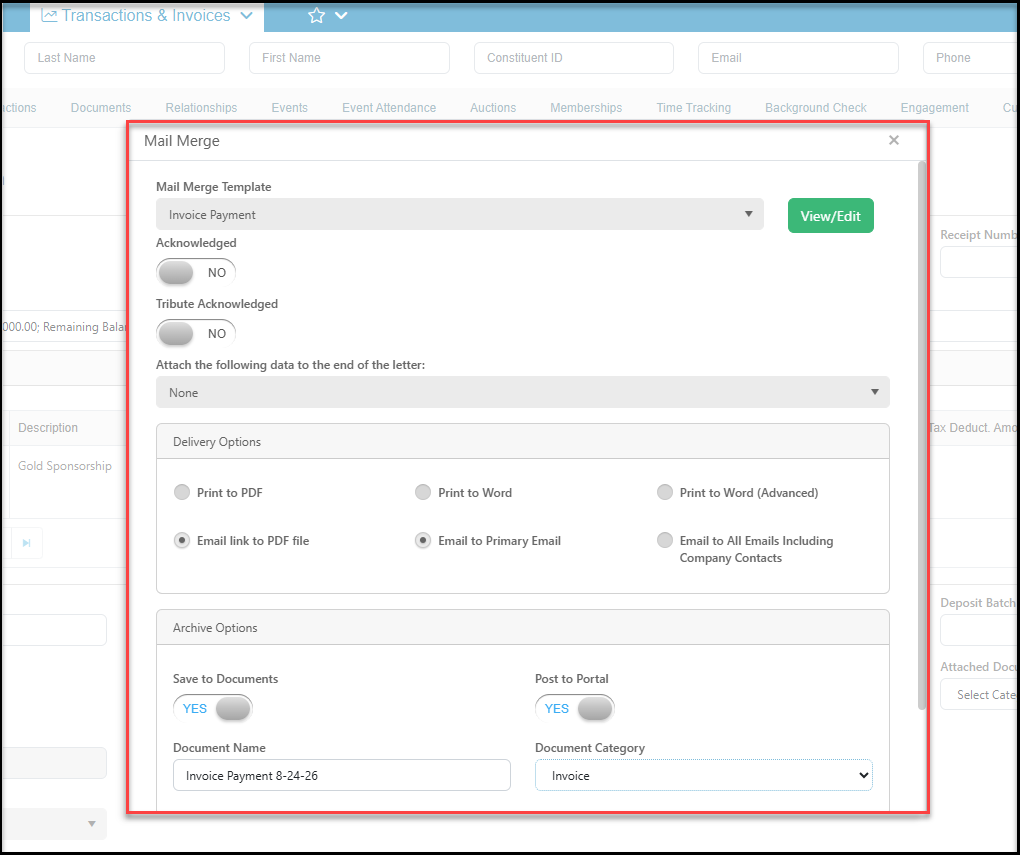
Task: Choose Email to Primary Email radio
Action: 423,540
